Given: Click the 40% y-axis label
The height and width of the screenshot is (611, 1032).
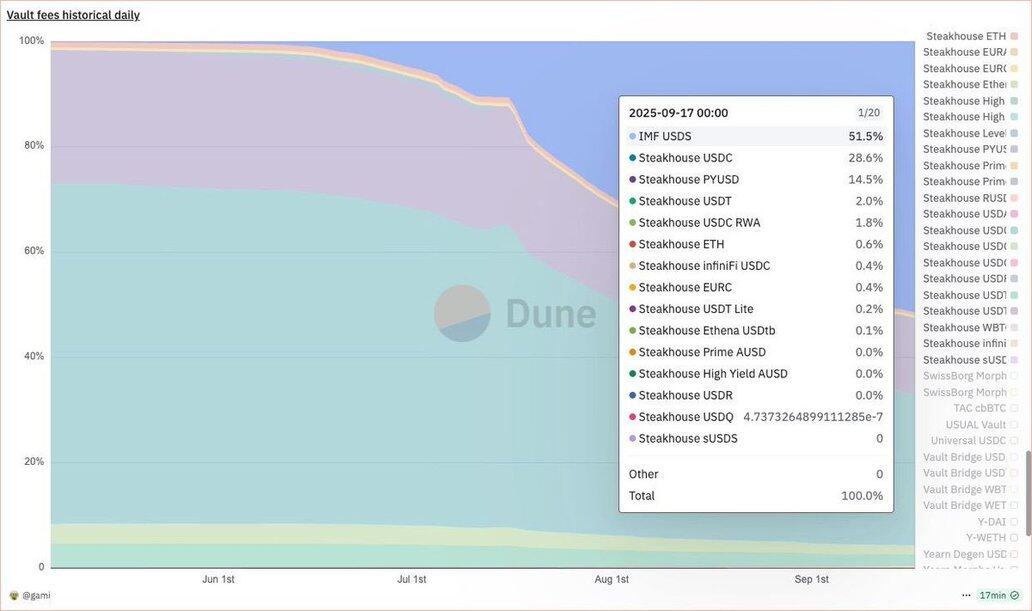Looking at the screenshot, I should tap(34, 356).
